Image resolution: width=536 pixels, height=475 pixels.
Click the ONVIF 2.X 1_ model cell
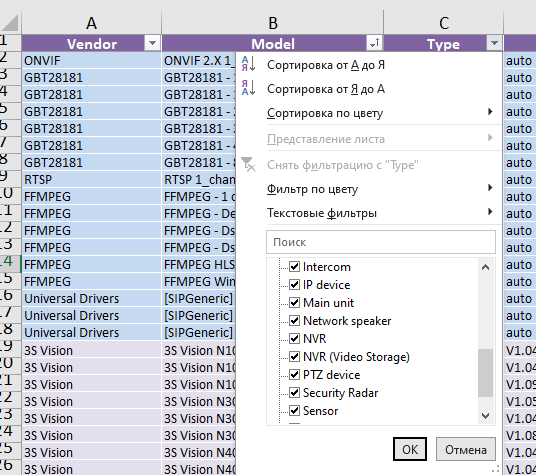point(199,60)
